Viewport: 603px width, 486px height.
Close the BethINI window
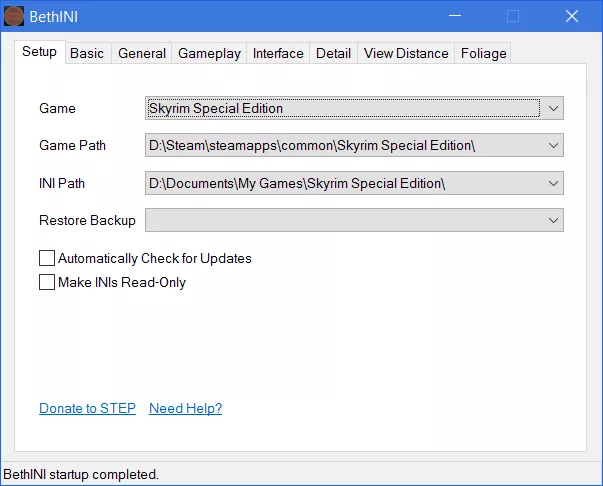(x=572, y=16)
